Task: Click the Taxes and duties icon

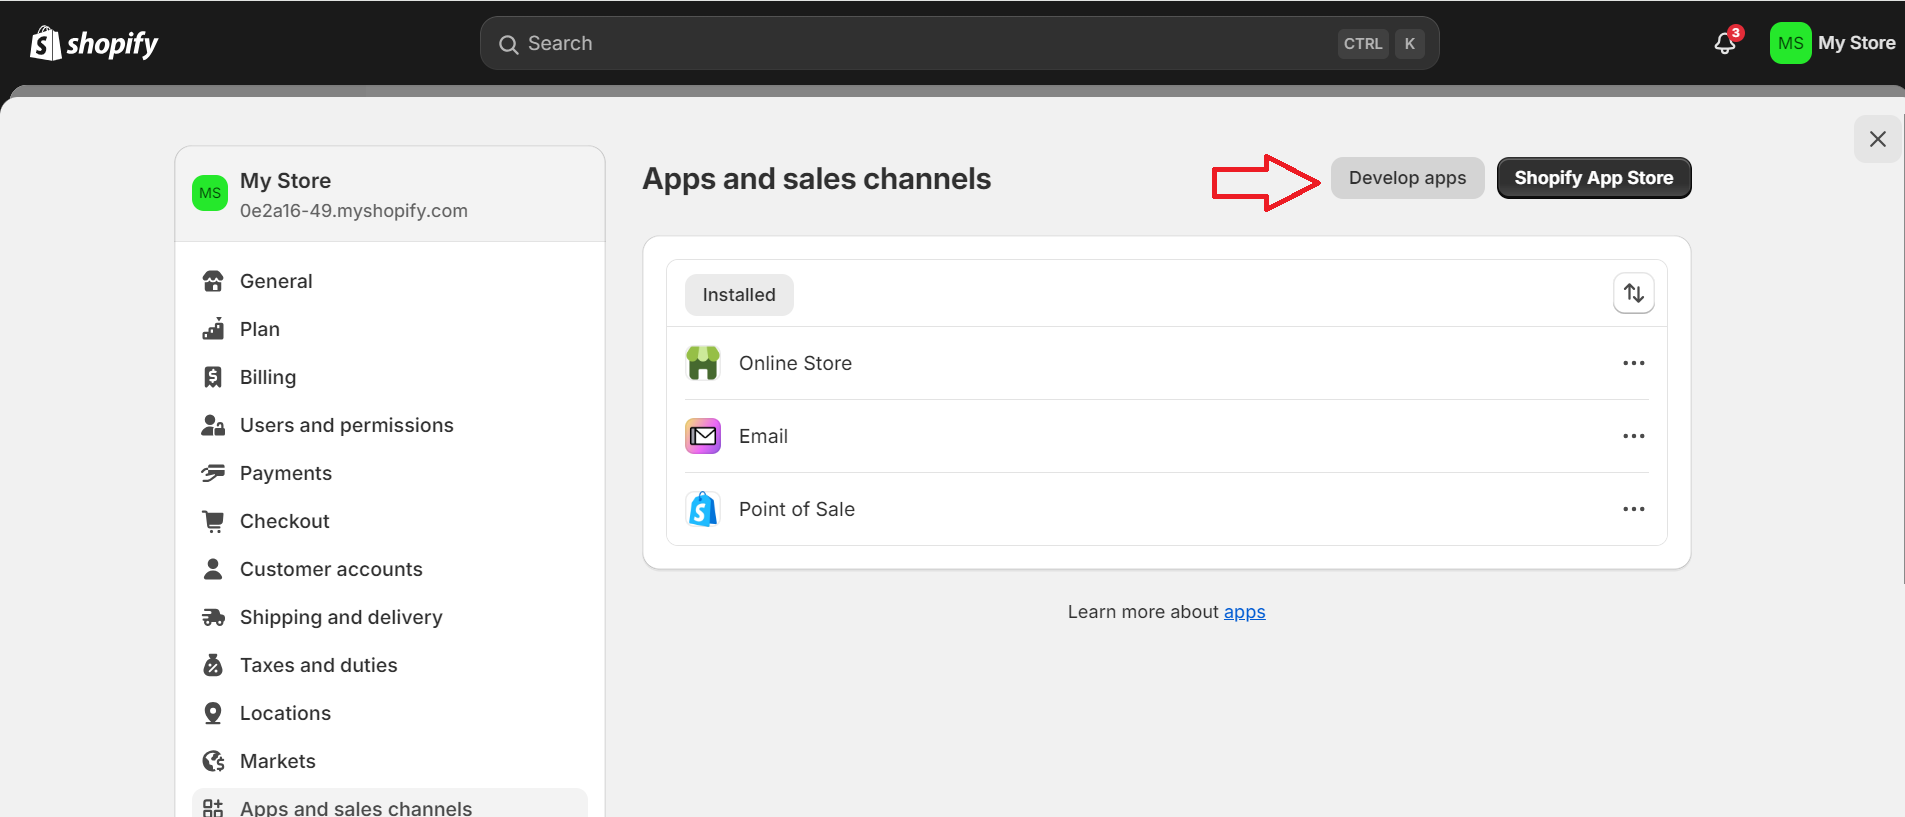Action: (213, 665)
